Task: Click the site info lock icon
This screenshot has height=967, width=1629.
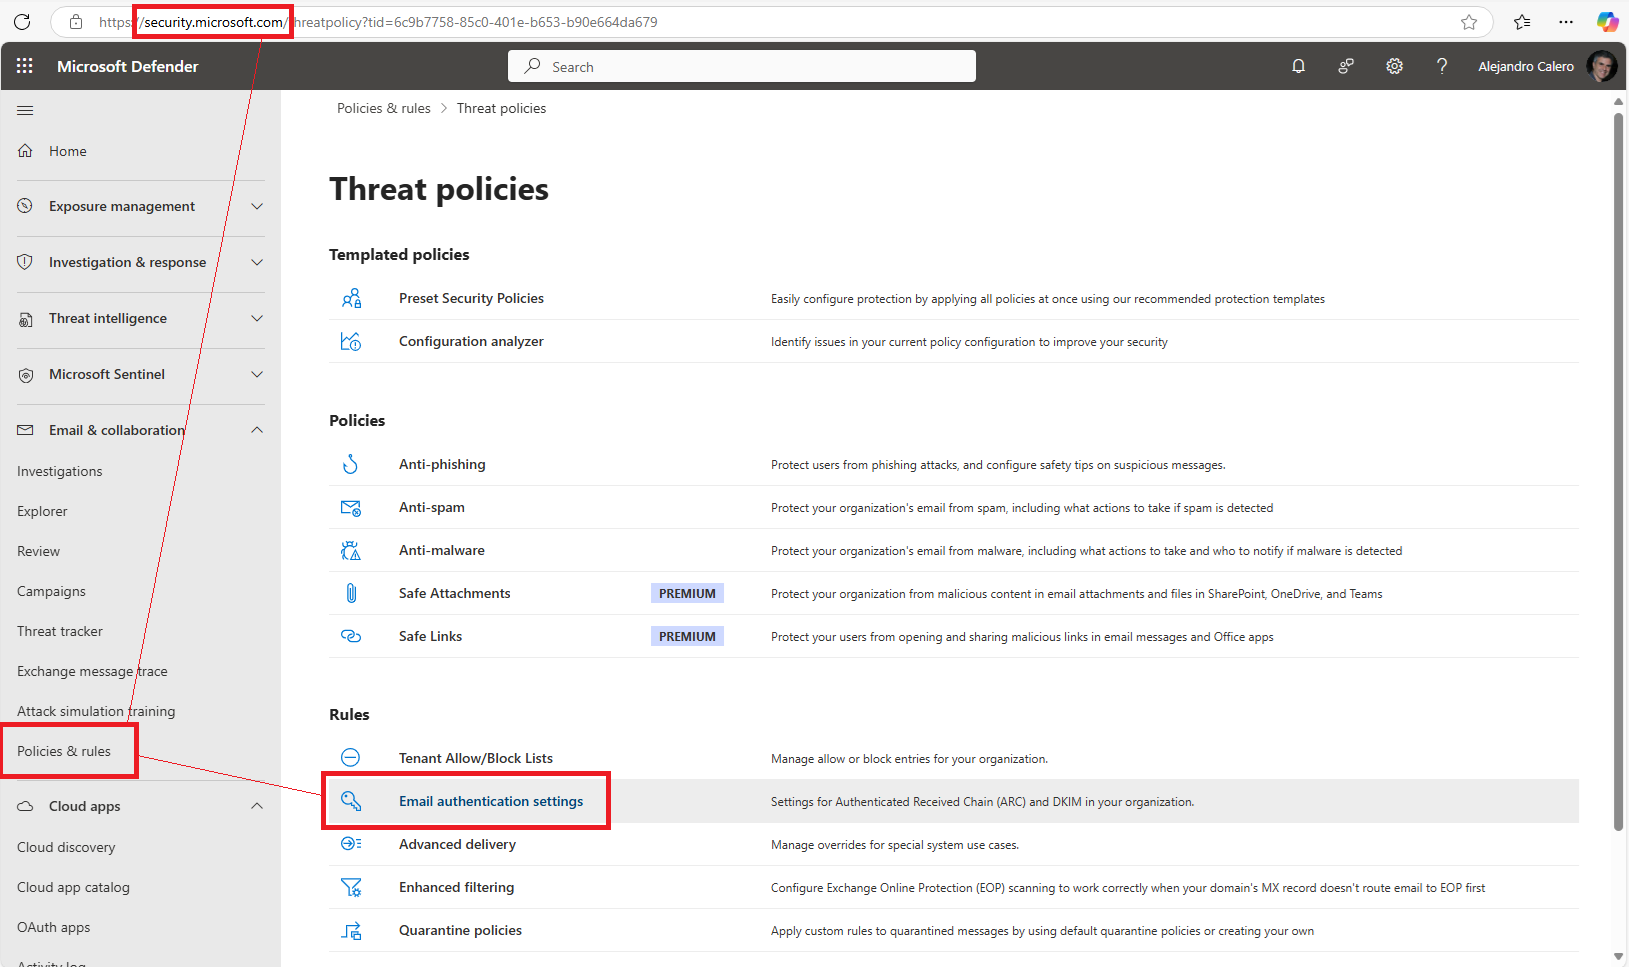Action: coord(76,22)
